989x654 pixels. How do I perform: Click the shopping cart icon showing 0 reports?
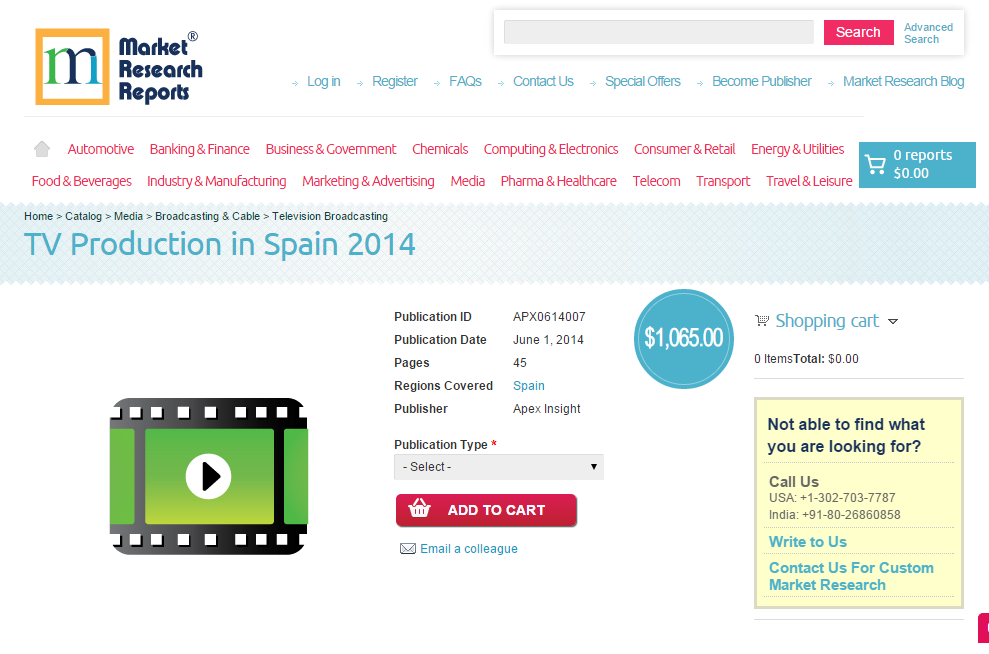(877, 163)
